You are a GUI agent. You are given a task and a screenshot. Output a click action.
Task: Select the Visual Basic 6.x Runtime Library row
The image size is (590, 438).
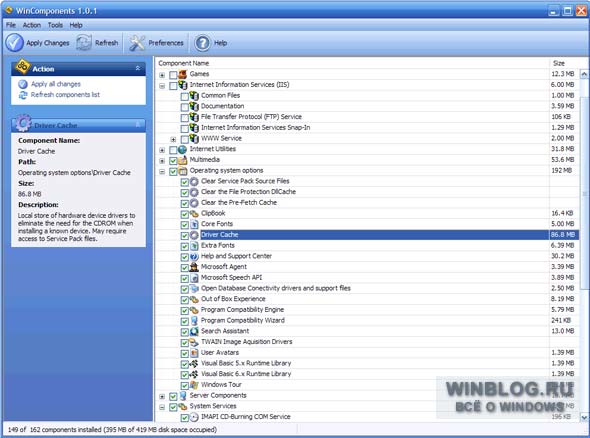(367, 374)
